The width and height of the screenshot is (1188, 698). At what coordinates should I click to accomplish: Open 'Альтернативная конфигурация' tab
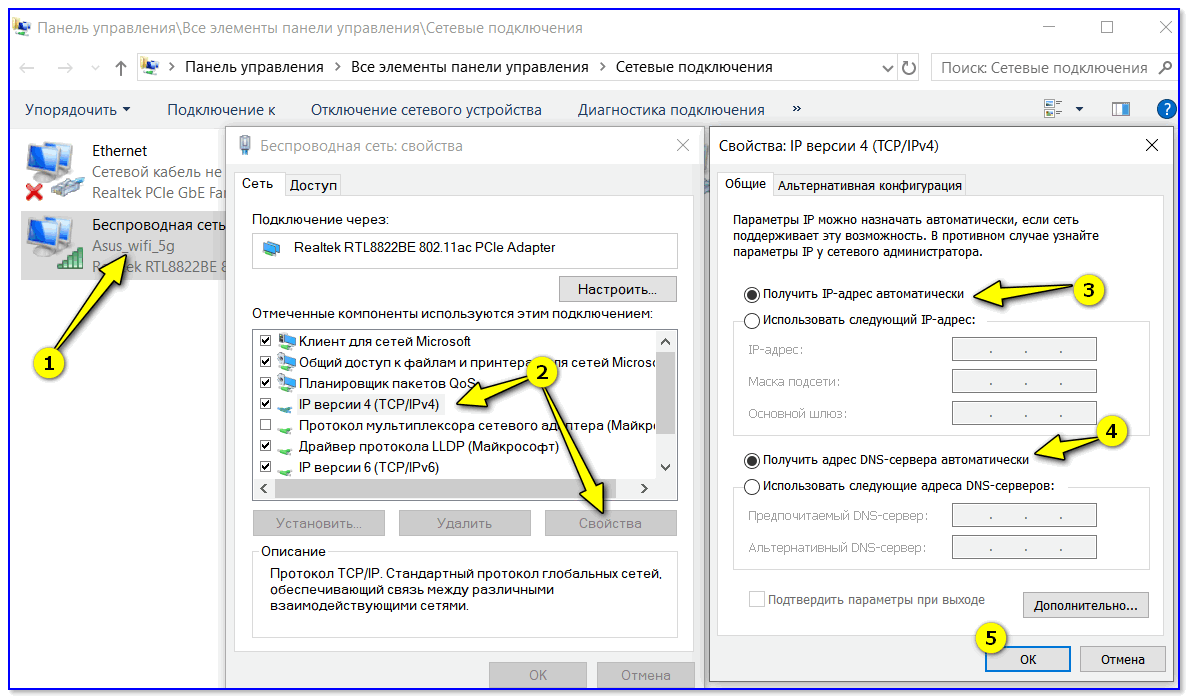pyautogui.click(x=870, y=186)
